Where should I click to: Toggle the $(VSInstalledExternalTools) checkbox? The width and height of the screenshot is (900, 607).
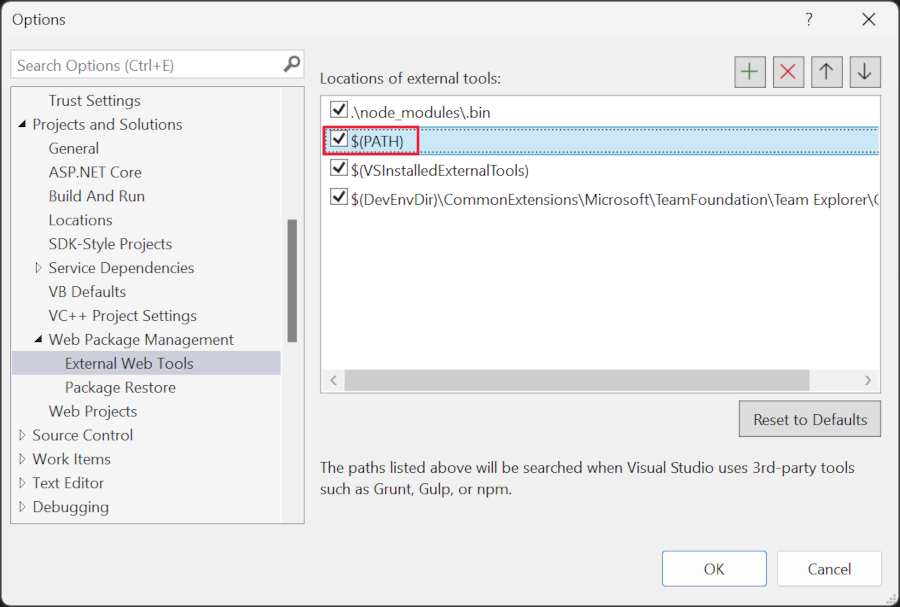point(339,168)
